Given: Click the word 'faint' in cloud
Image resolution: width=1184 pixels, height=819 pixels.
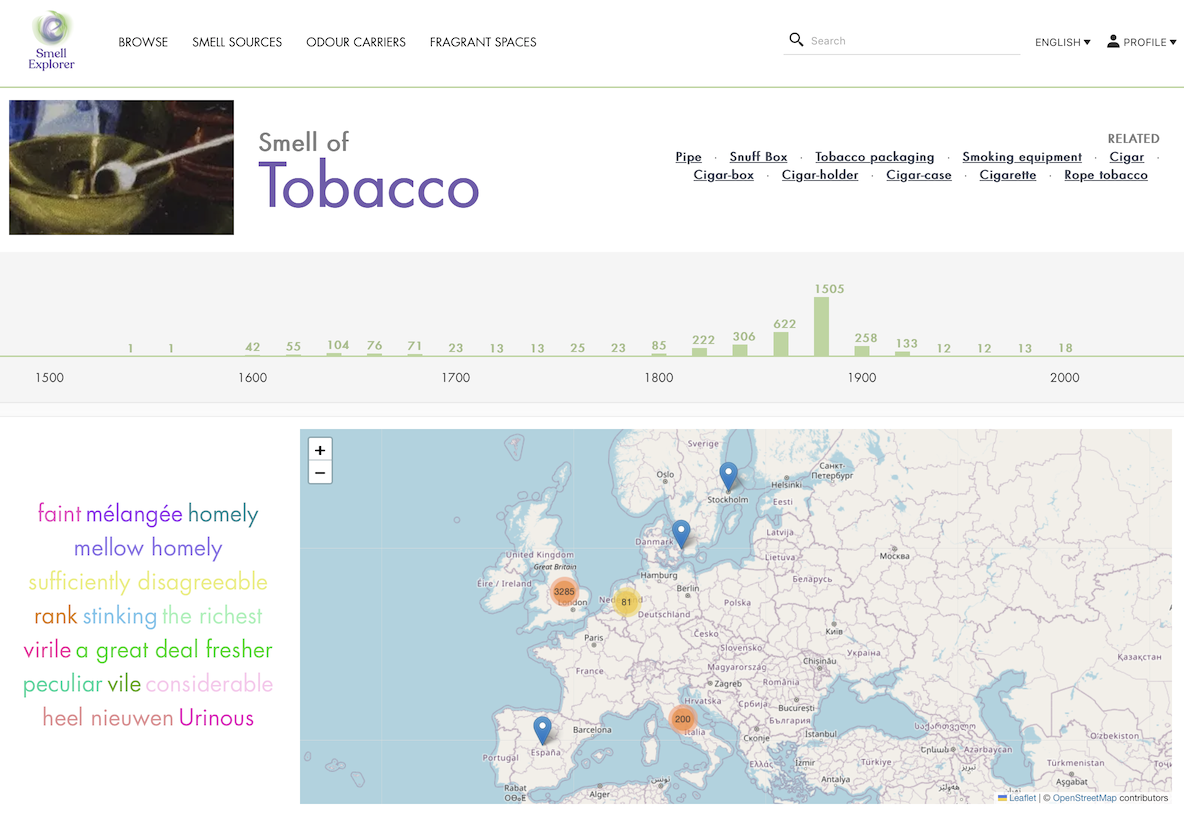Looking at the screenshot, I should [x=59, y=514].
